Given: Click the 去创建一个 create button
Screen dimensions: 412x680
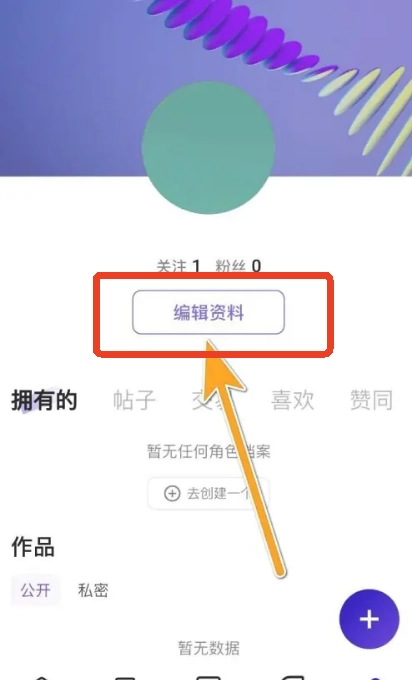Looking at the screenshot, I should [x=208, y=493].
